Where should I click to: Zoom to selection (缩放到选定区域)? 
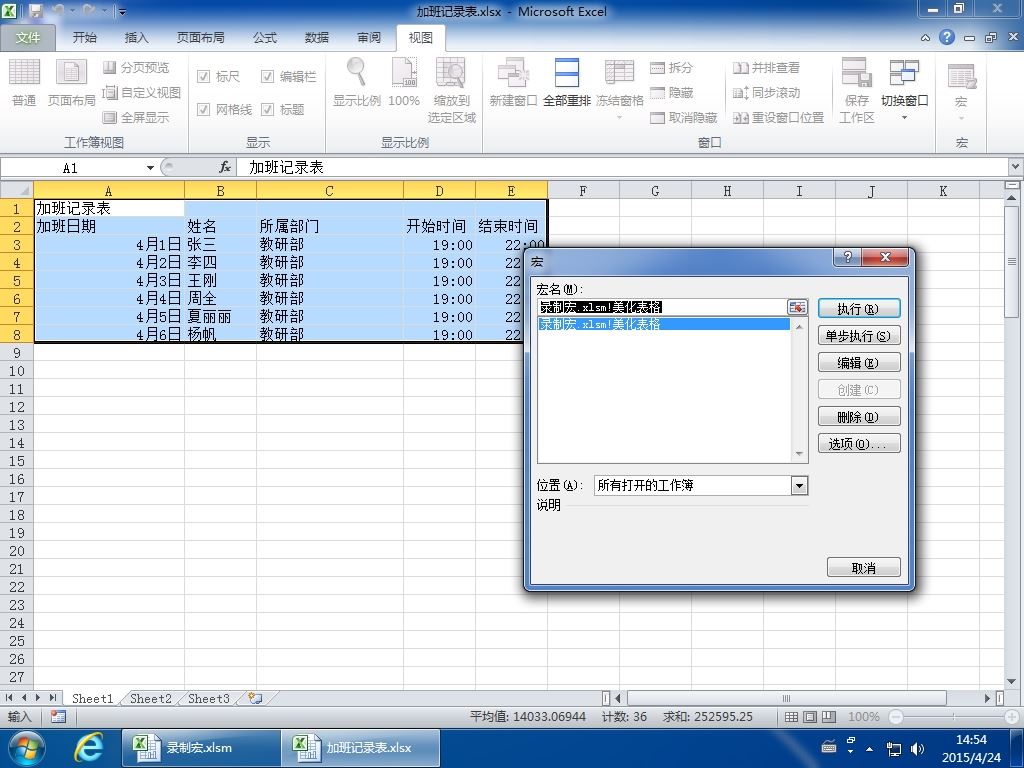(x=451, y=90)
